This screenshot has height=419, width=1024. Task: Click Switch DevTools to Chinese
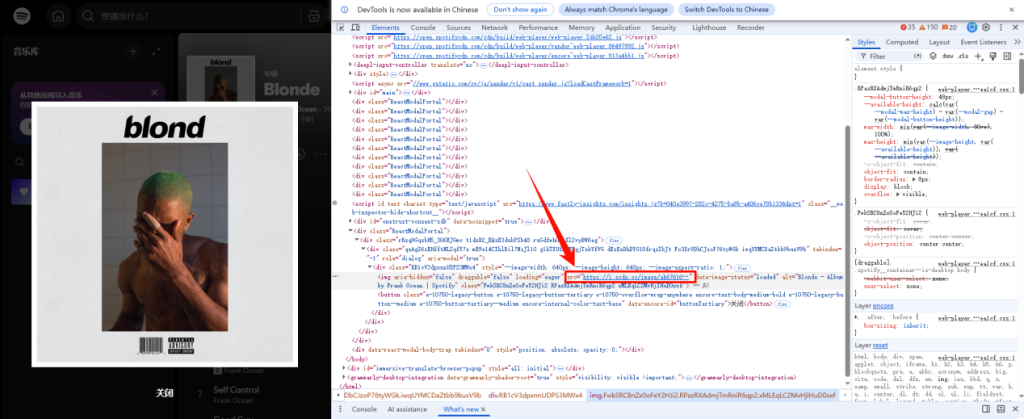(726, 10)
